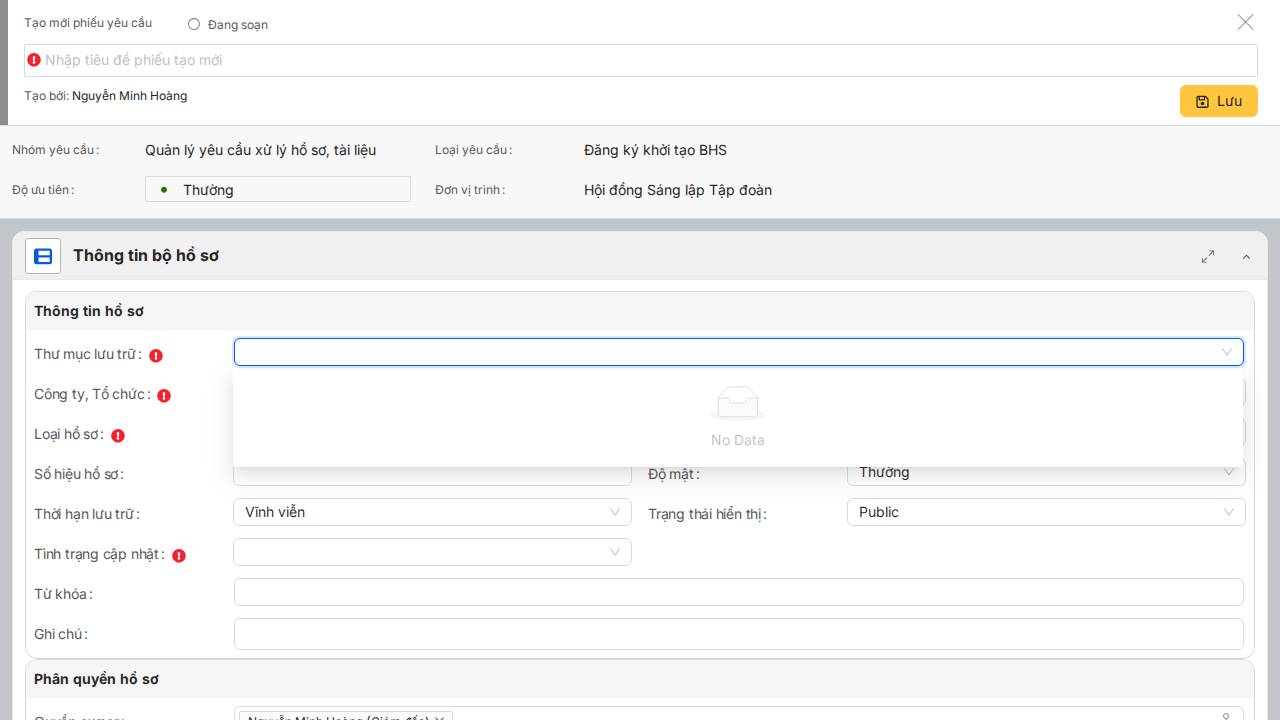Open the Trạng thái hiển thị dropdown
The height and width of the screenshot is (720, 1280).
pos(1045,512)
